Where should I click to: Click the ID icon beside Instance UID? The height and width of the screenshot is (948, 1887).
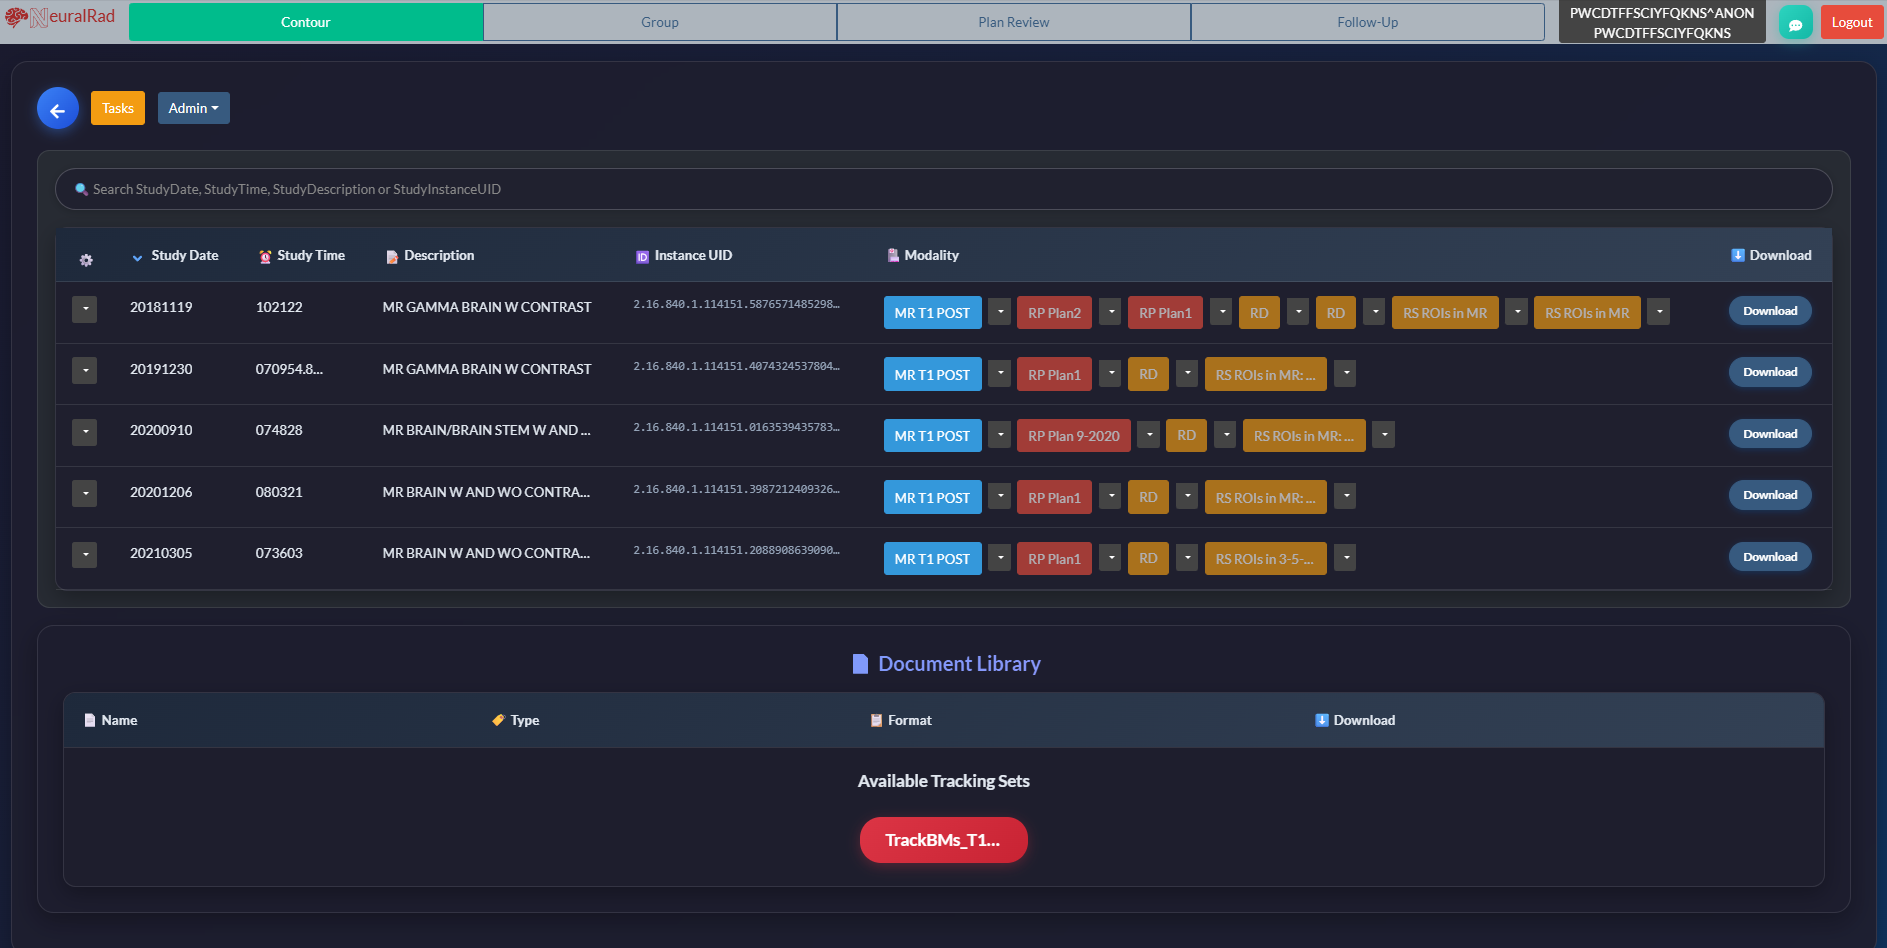(641, 256)
